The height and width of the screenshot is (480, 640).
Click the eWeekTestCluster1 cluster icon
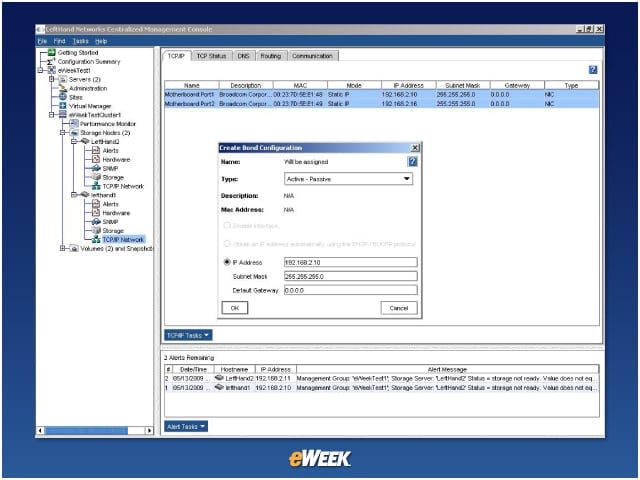(63, 115)
